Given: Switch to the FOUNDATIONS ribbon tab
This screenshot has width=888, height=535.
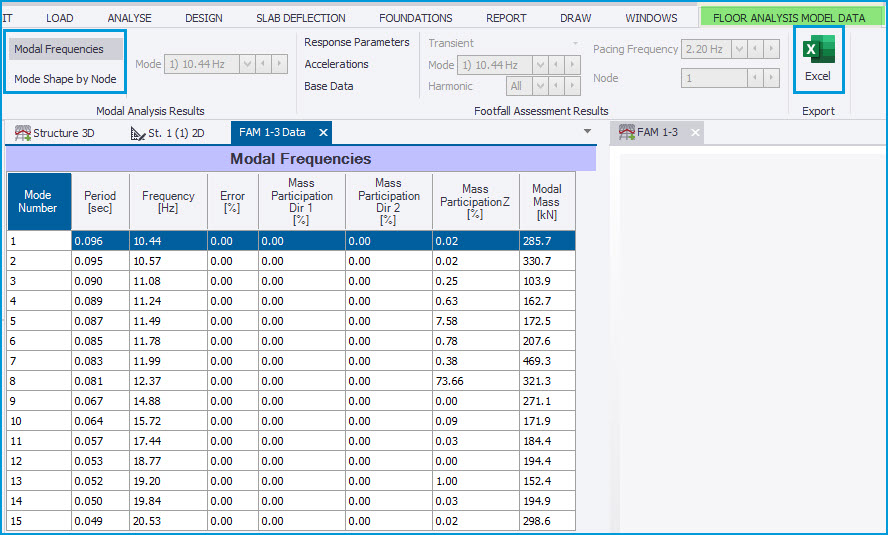Looking at the screenshot, I should [x=415, y=18].
